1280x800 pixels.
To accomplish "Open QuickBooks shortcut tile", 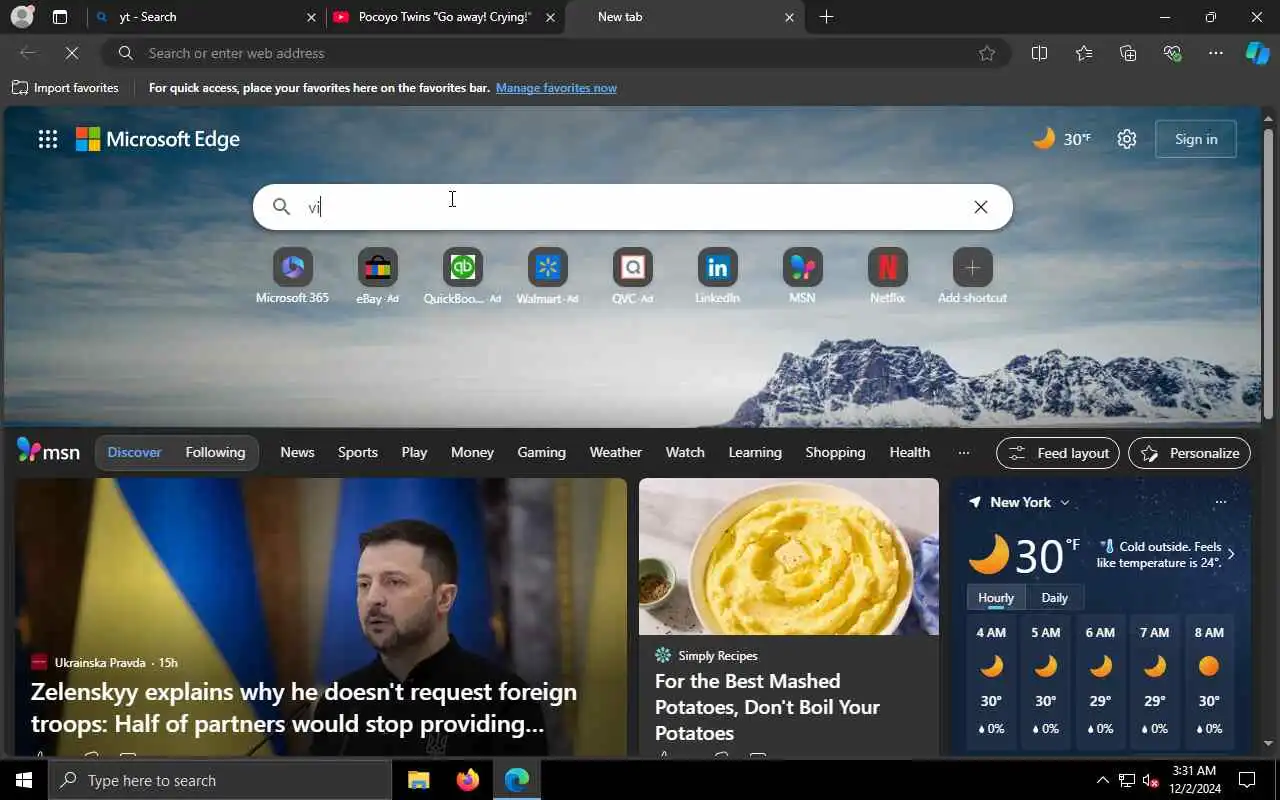I will pyautogui.click(x=462, y=276).
